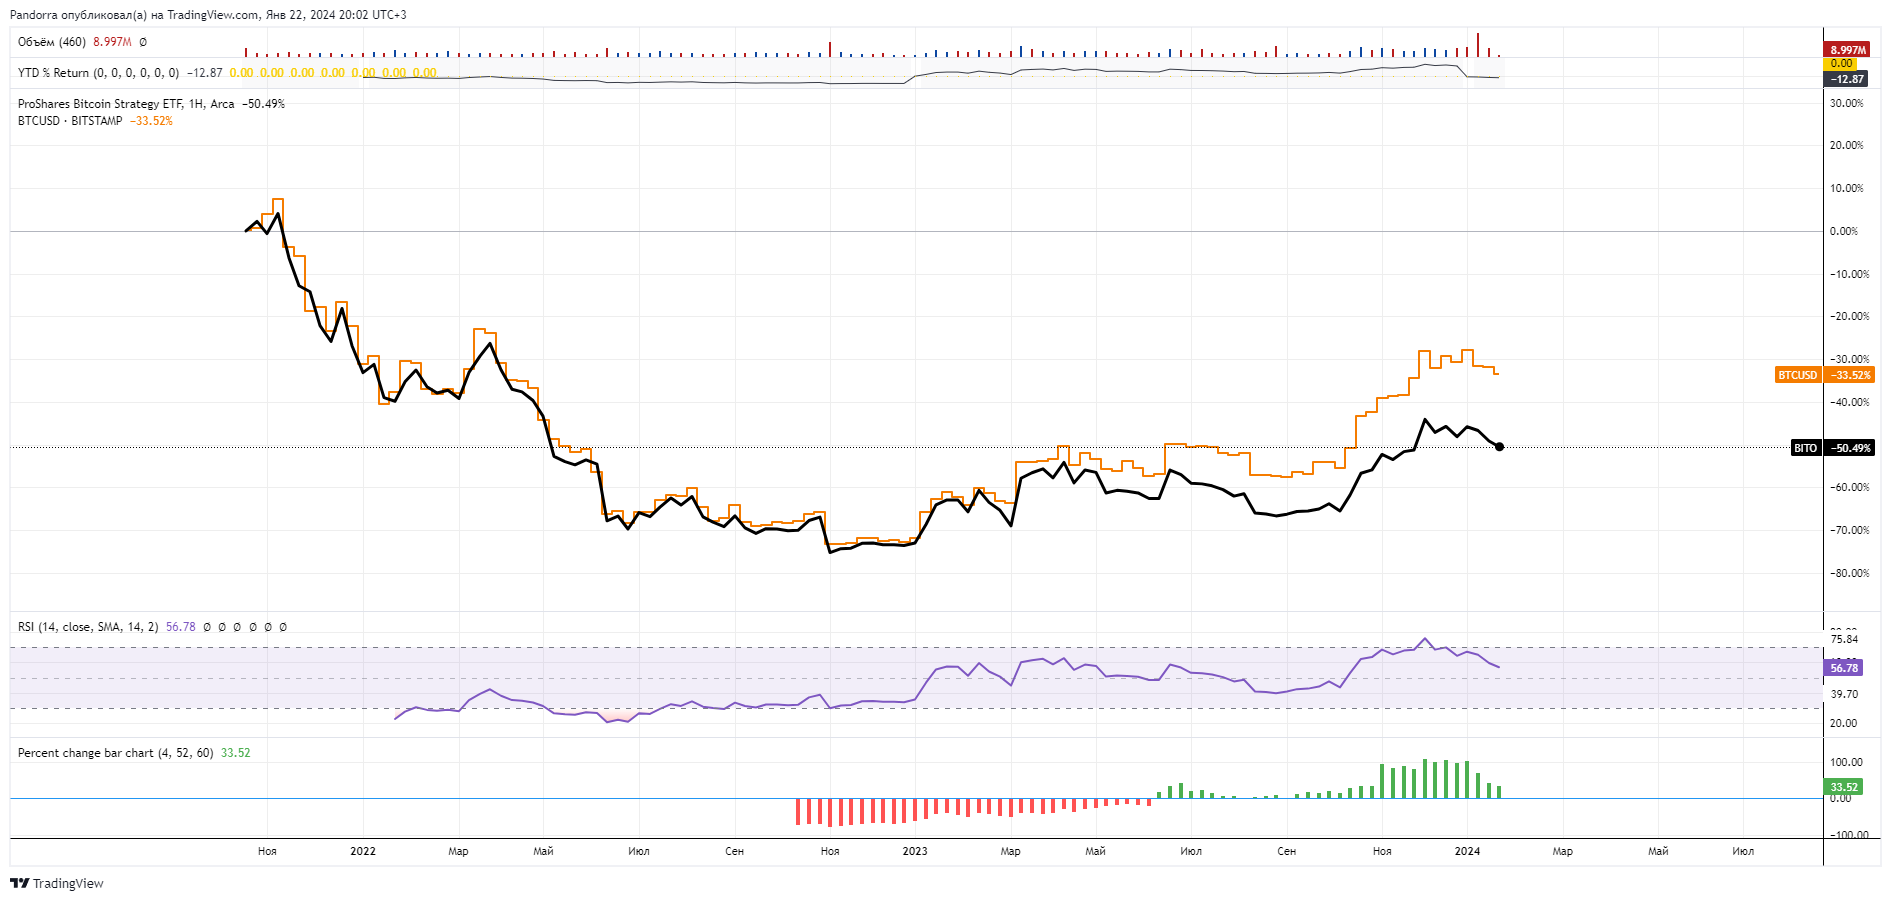Select the 'BTCUSD · BITSTAMP' comparison legend

[x=70, y=121]
